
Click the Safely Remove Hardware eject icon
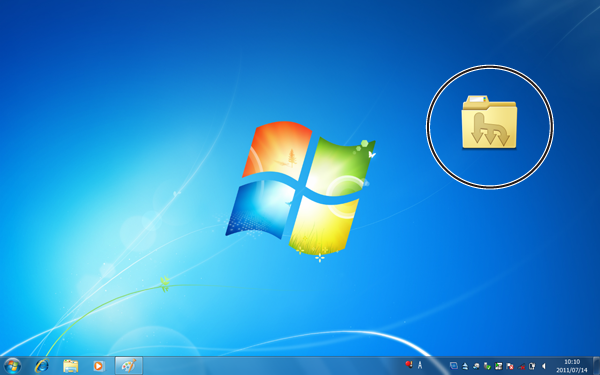[465, 367]
